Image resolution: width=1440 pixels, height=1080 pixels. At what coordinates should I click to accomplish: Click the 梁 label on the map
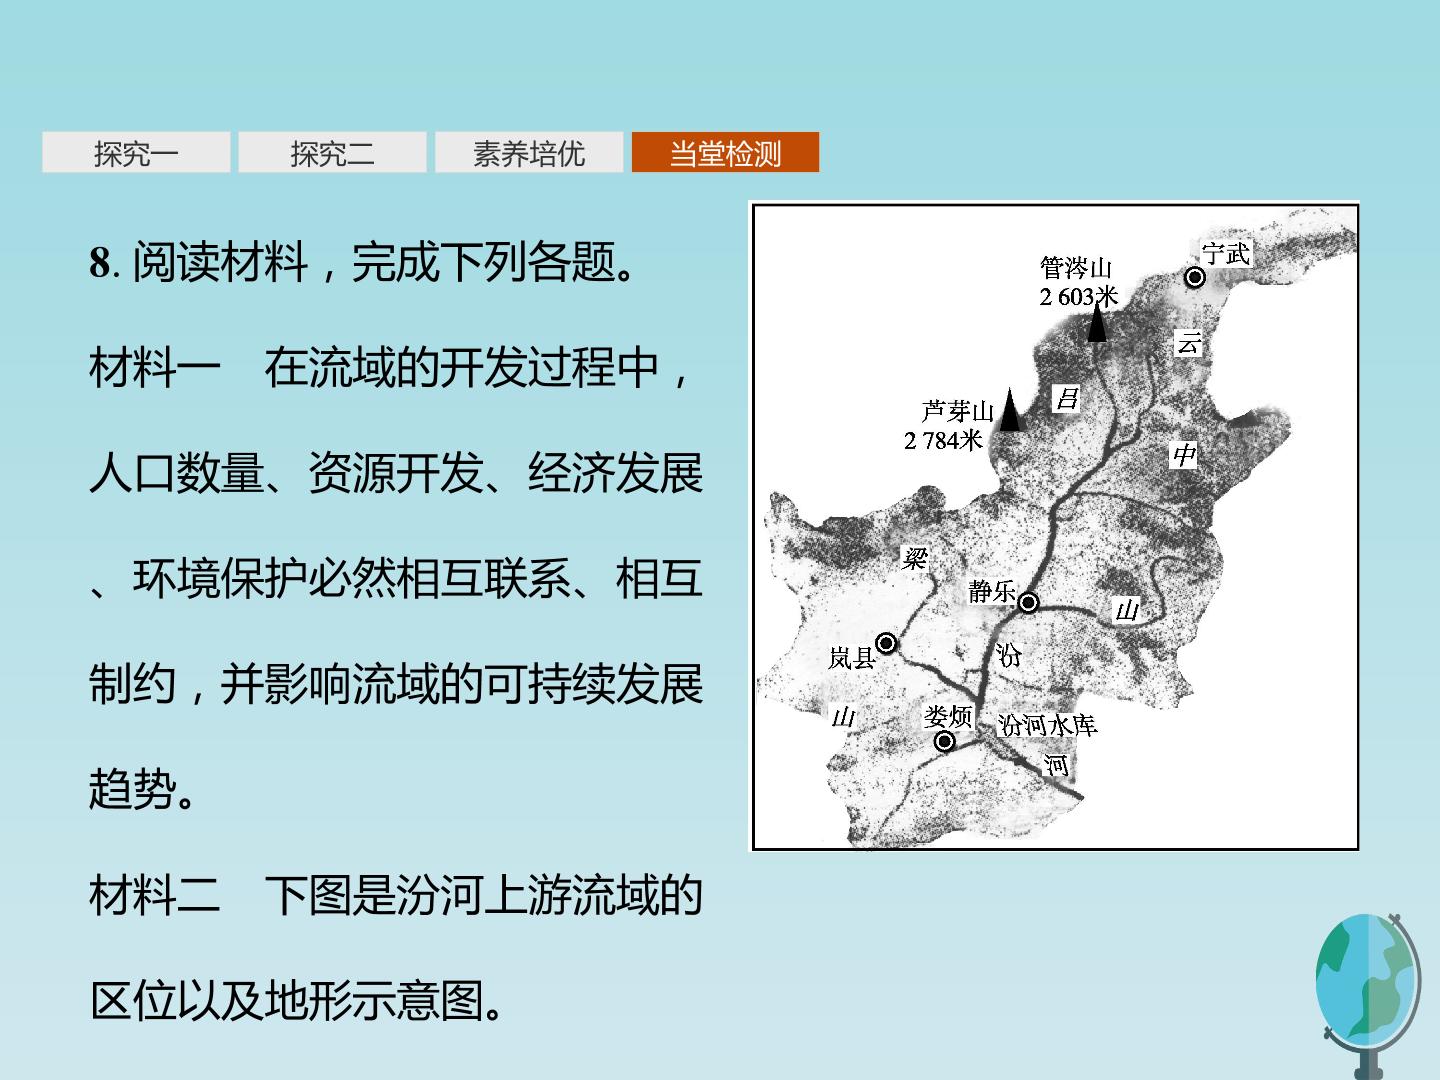914,558
